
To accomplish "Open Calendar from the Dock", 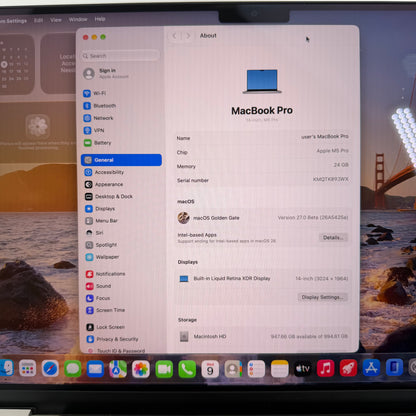I will [210, 369].
